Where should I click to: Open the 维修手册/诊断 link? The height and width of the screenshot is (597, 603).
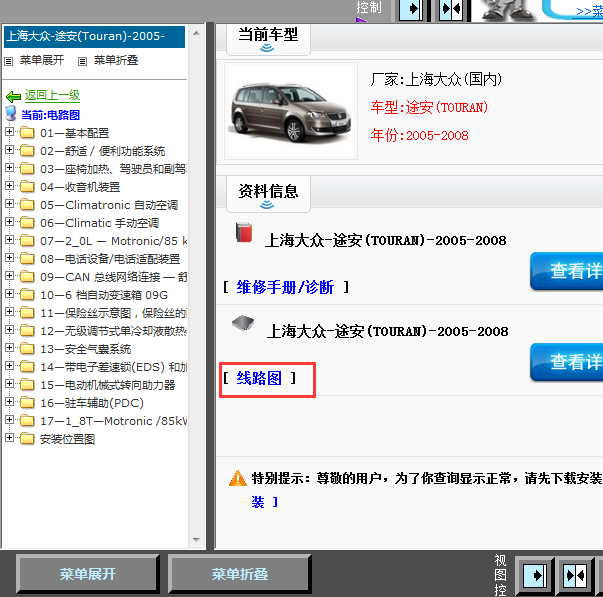285,287
